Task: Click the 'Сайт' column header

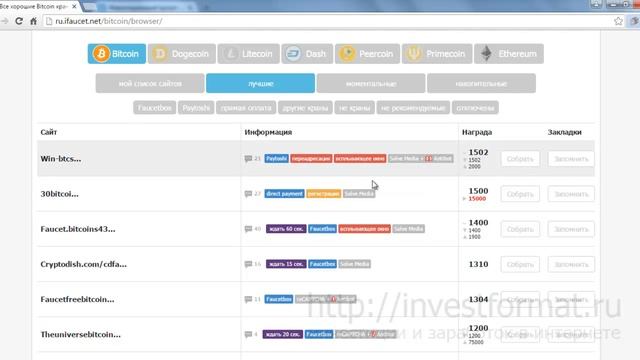Action: [49, 132]
